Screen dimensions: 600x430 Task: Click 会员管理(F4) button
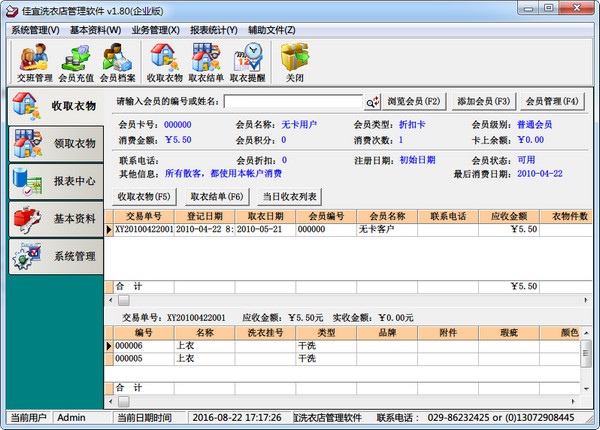point(552,101)
